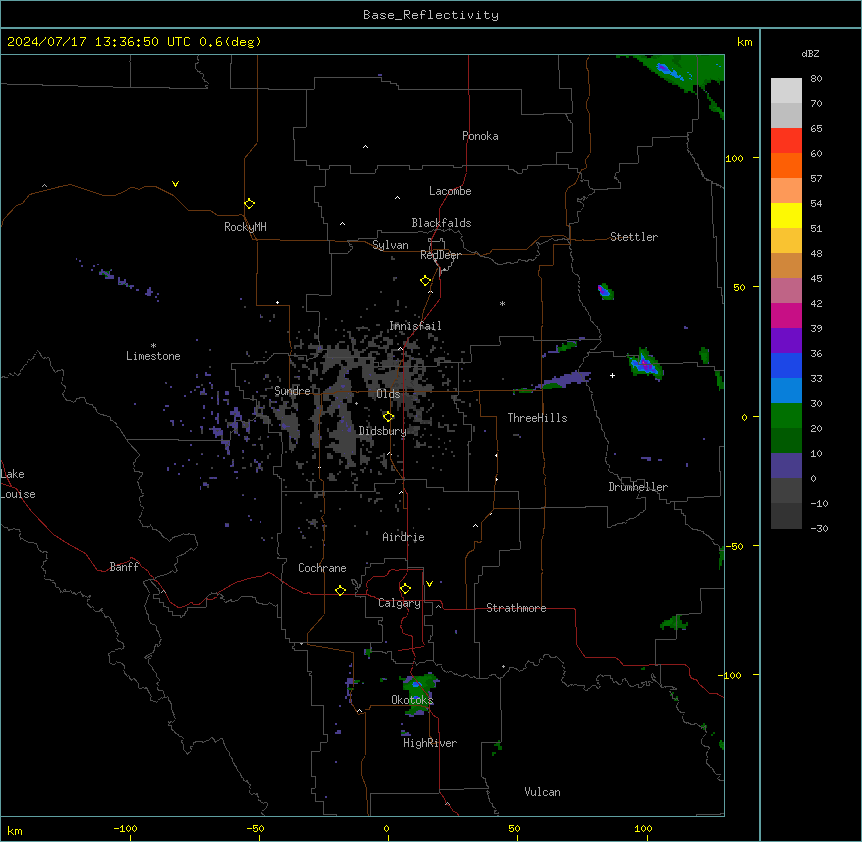The width and height of the screenshot is (862, 842).
Task: Click the Sylvan label
Action: point(390,245)
